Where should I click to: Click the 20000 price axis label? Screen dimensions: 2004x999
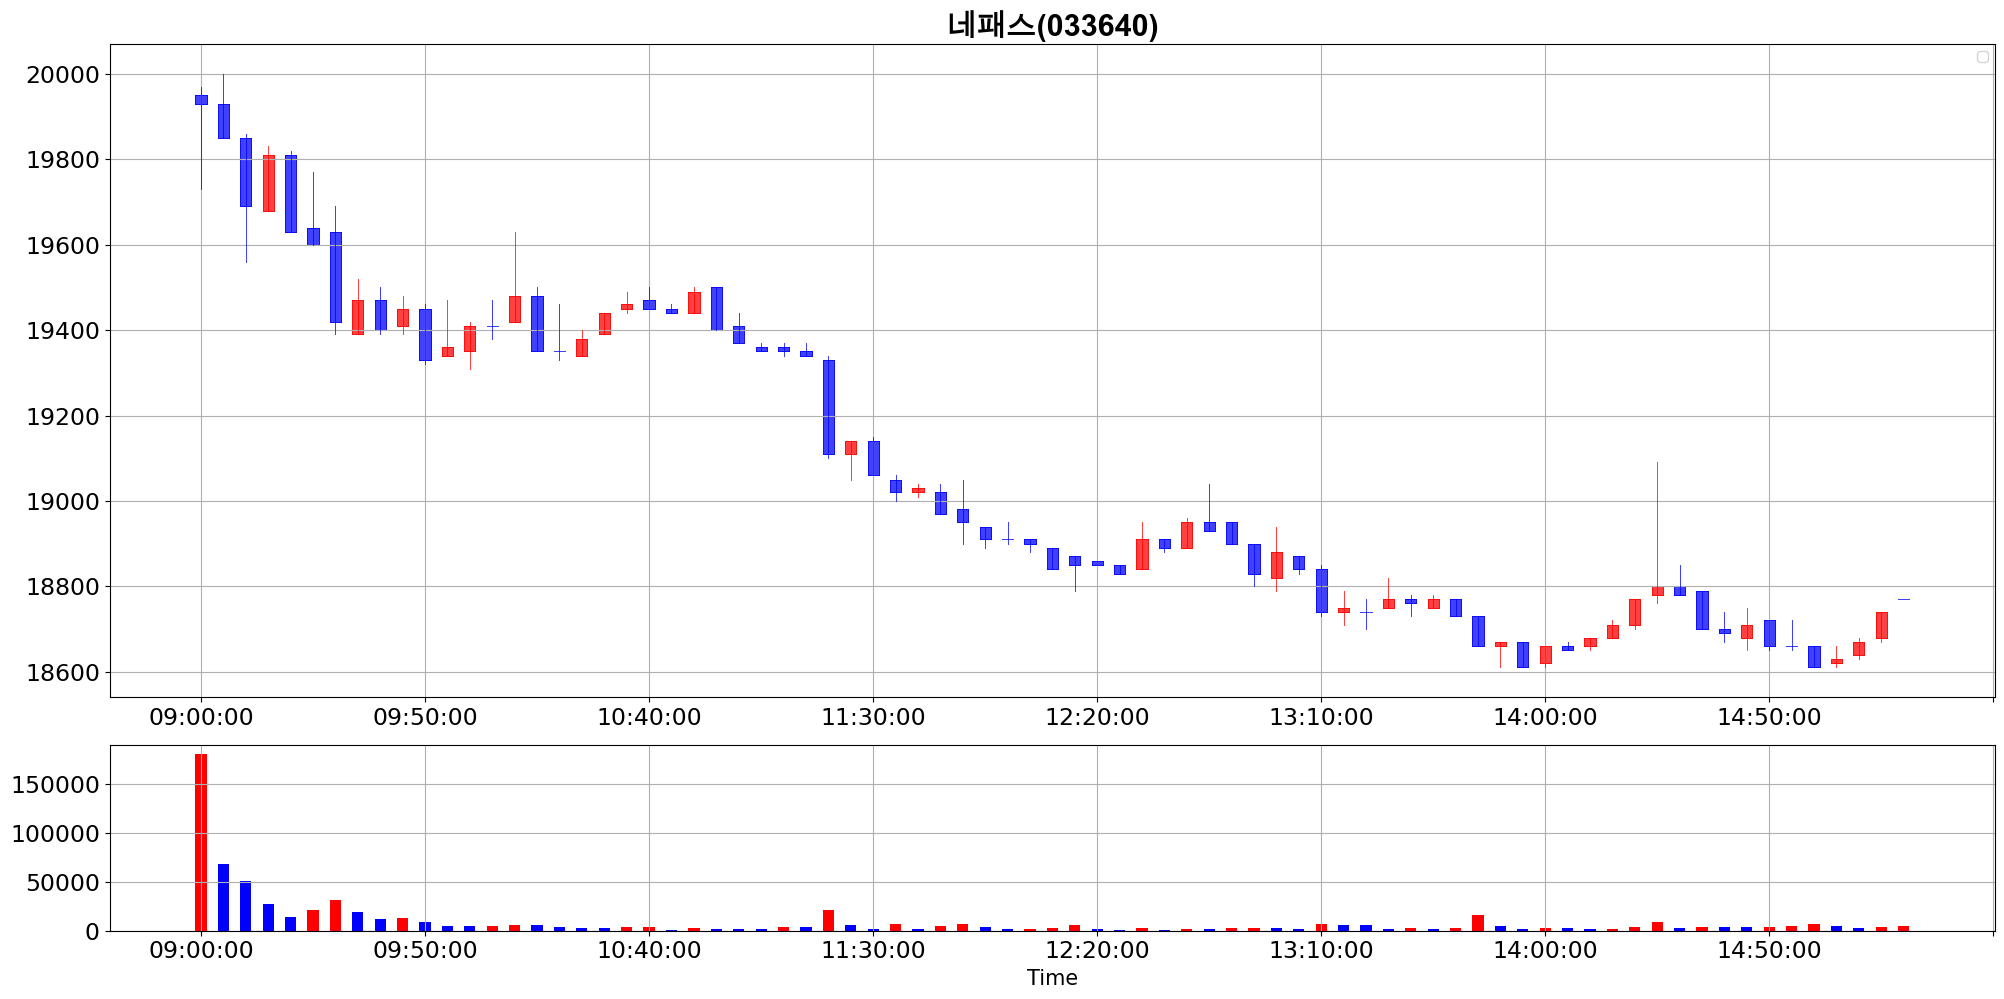pyautogui.click(x=62, y=75)
